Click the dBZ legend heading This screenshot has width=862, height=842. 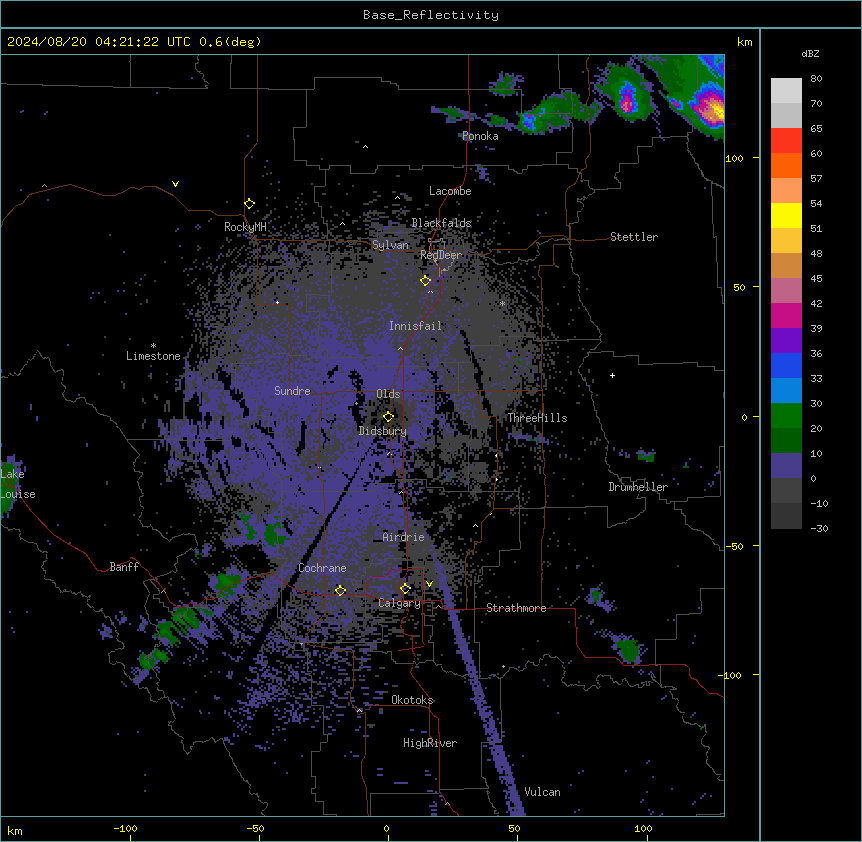pos(810,53)
